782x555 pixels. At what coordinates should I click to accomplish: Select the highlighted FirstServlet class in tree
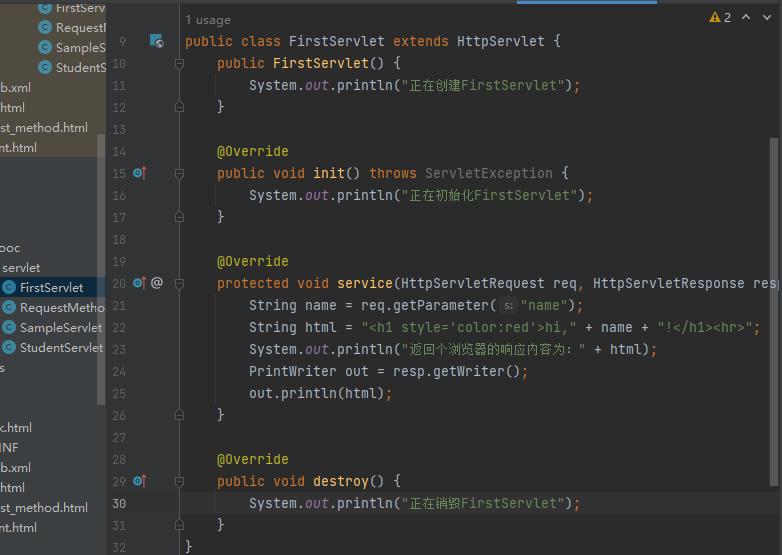pos(51,288)
